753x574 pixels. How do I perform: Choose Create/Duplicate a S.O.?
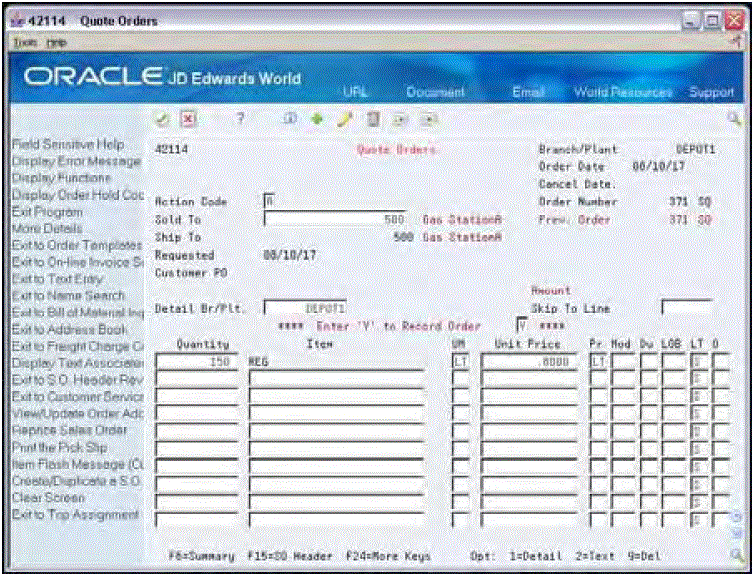pyautogui.click(x=76, y=481)
